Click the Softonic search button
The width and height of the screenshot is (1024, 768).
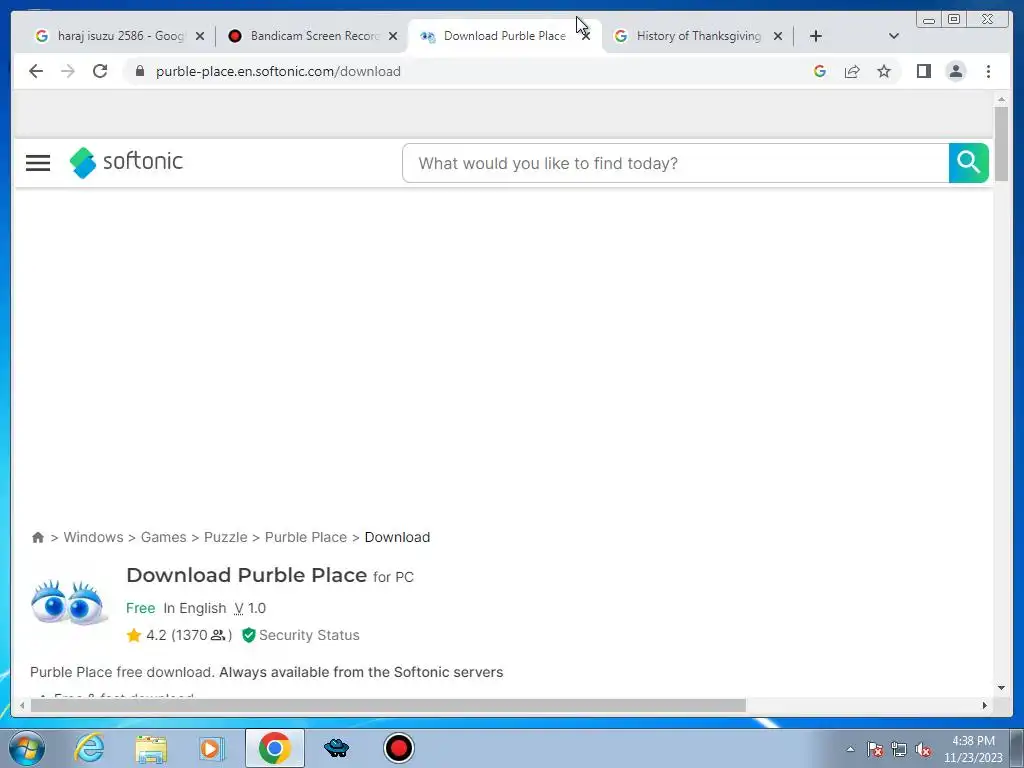(x=968, y=163)
